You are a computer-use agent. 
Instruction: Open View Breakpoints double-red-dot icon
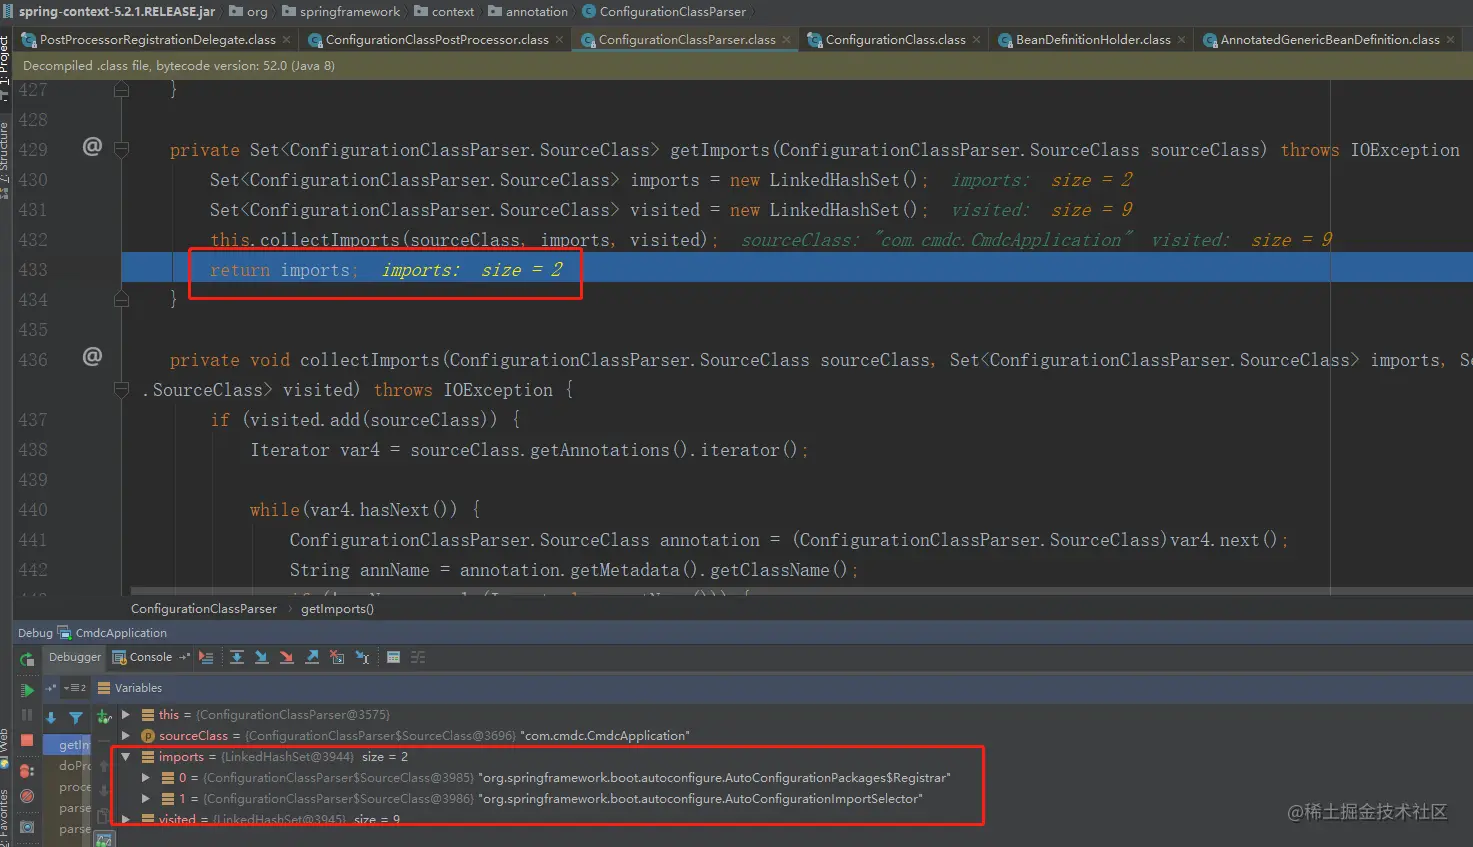(x=27, y=771)
